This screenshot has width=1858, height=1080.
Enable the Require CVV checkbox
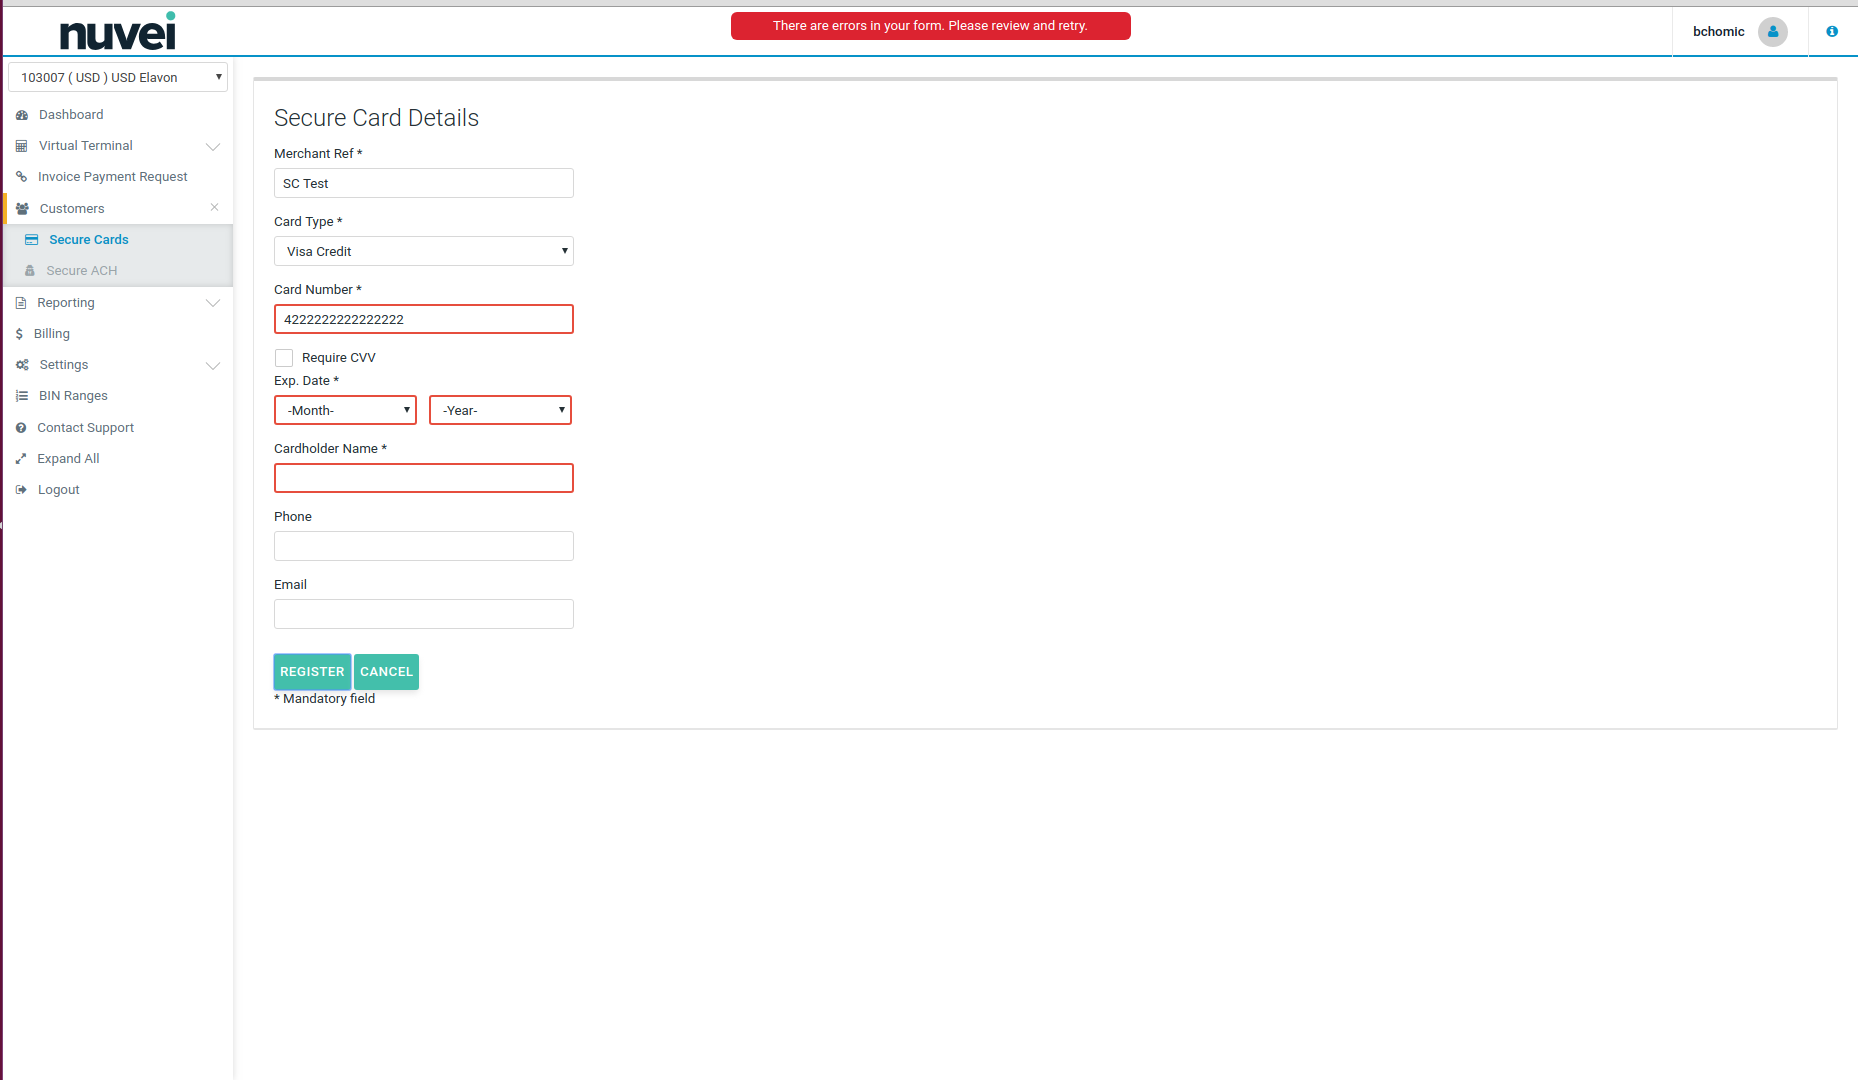click(x=284, y=358)
